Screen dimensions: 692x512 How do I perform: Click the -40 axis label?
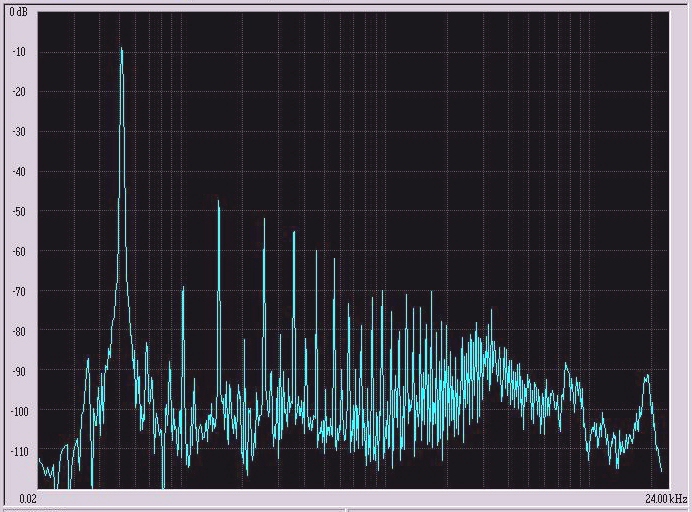pyautogui.click(x=20, y=172)
